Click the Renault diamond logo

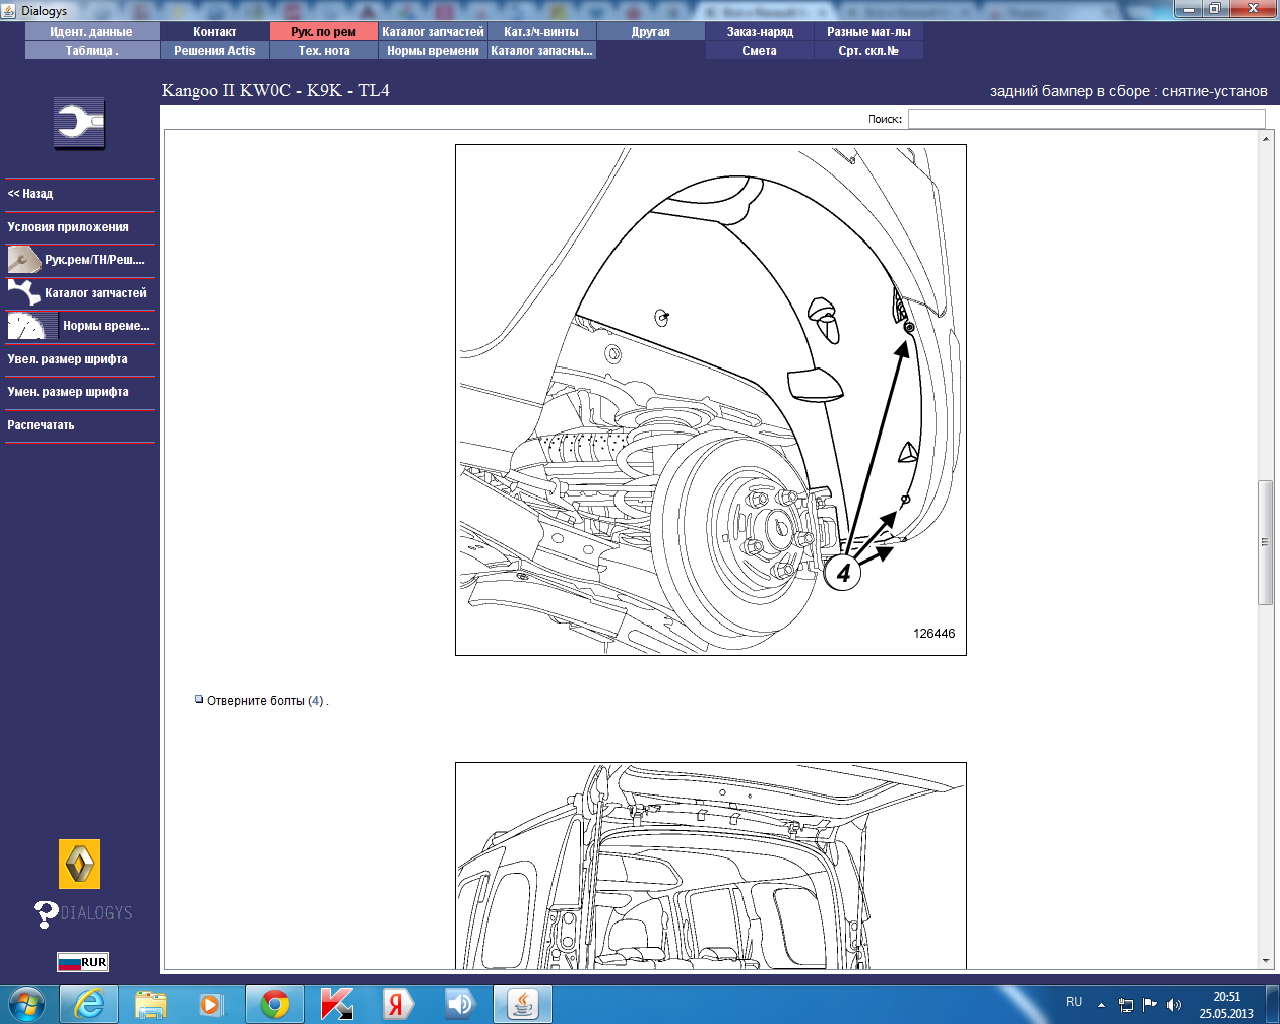[79, 864]
